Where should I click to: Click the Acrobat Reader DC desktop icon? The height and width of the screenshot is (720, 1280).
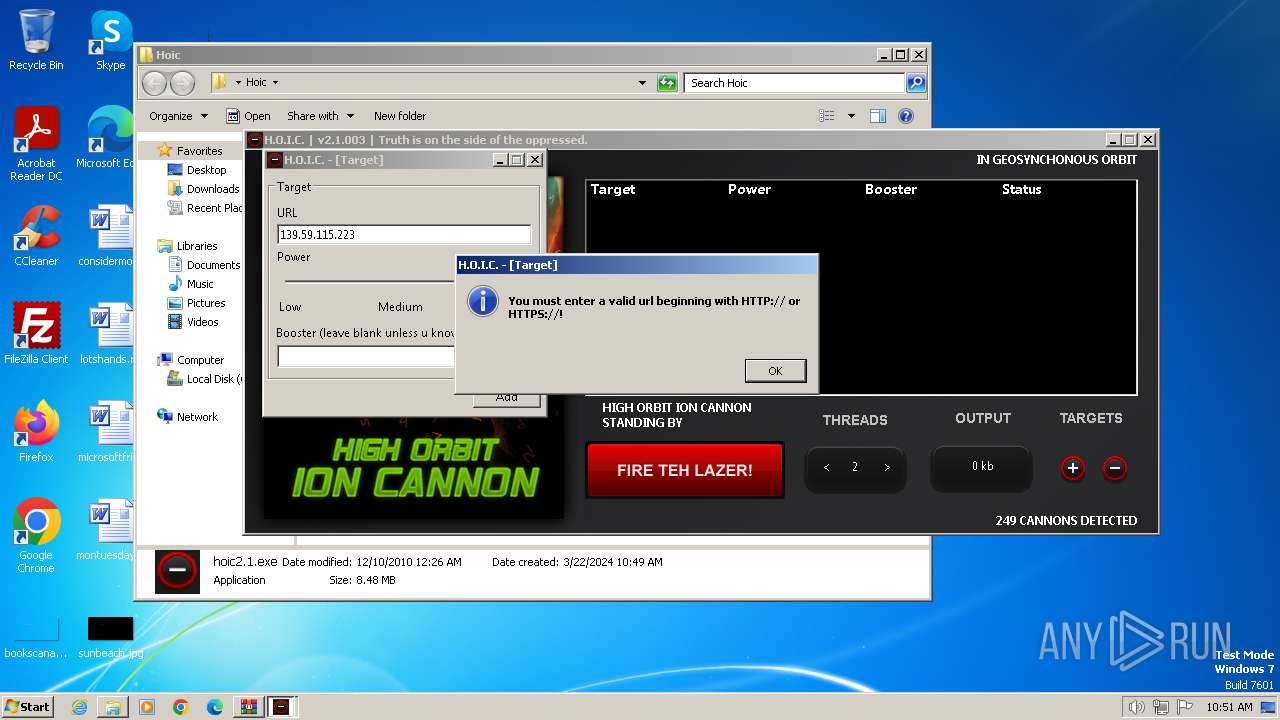(x=36, y=144)
